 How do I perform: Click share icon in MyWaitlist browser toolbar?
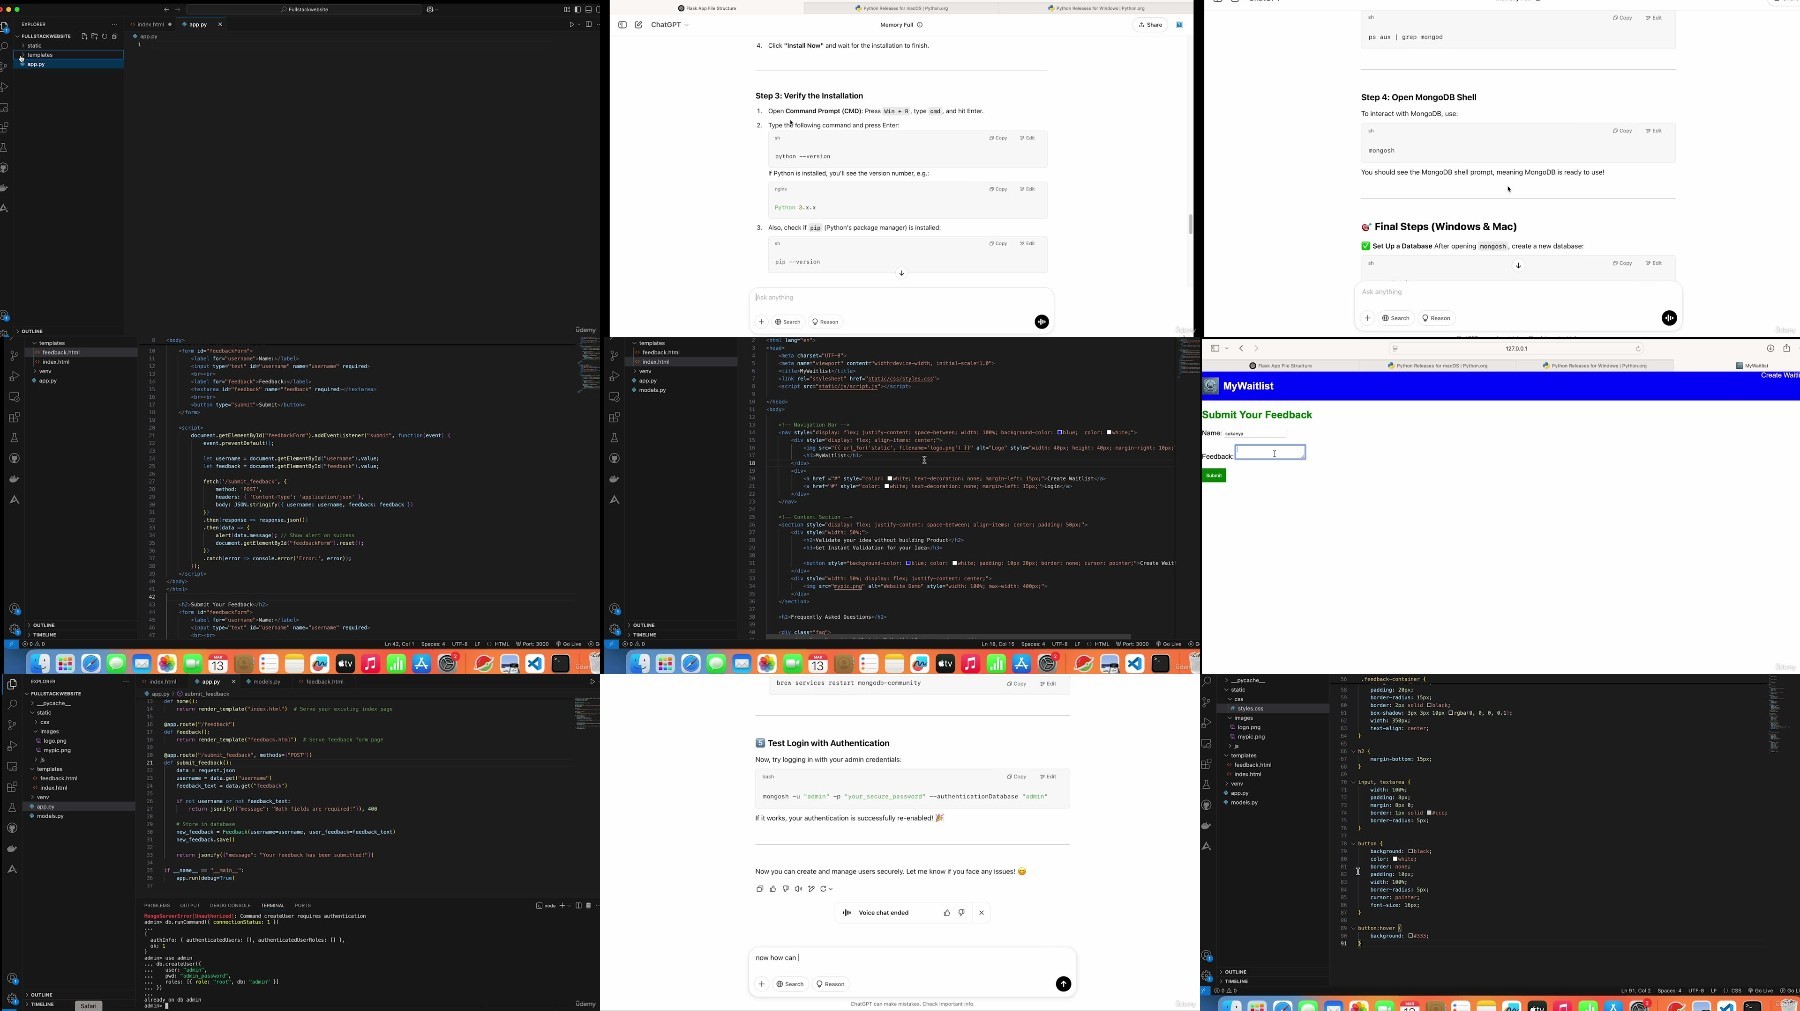coord(1786,348)
